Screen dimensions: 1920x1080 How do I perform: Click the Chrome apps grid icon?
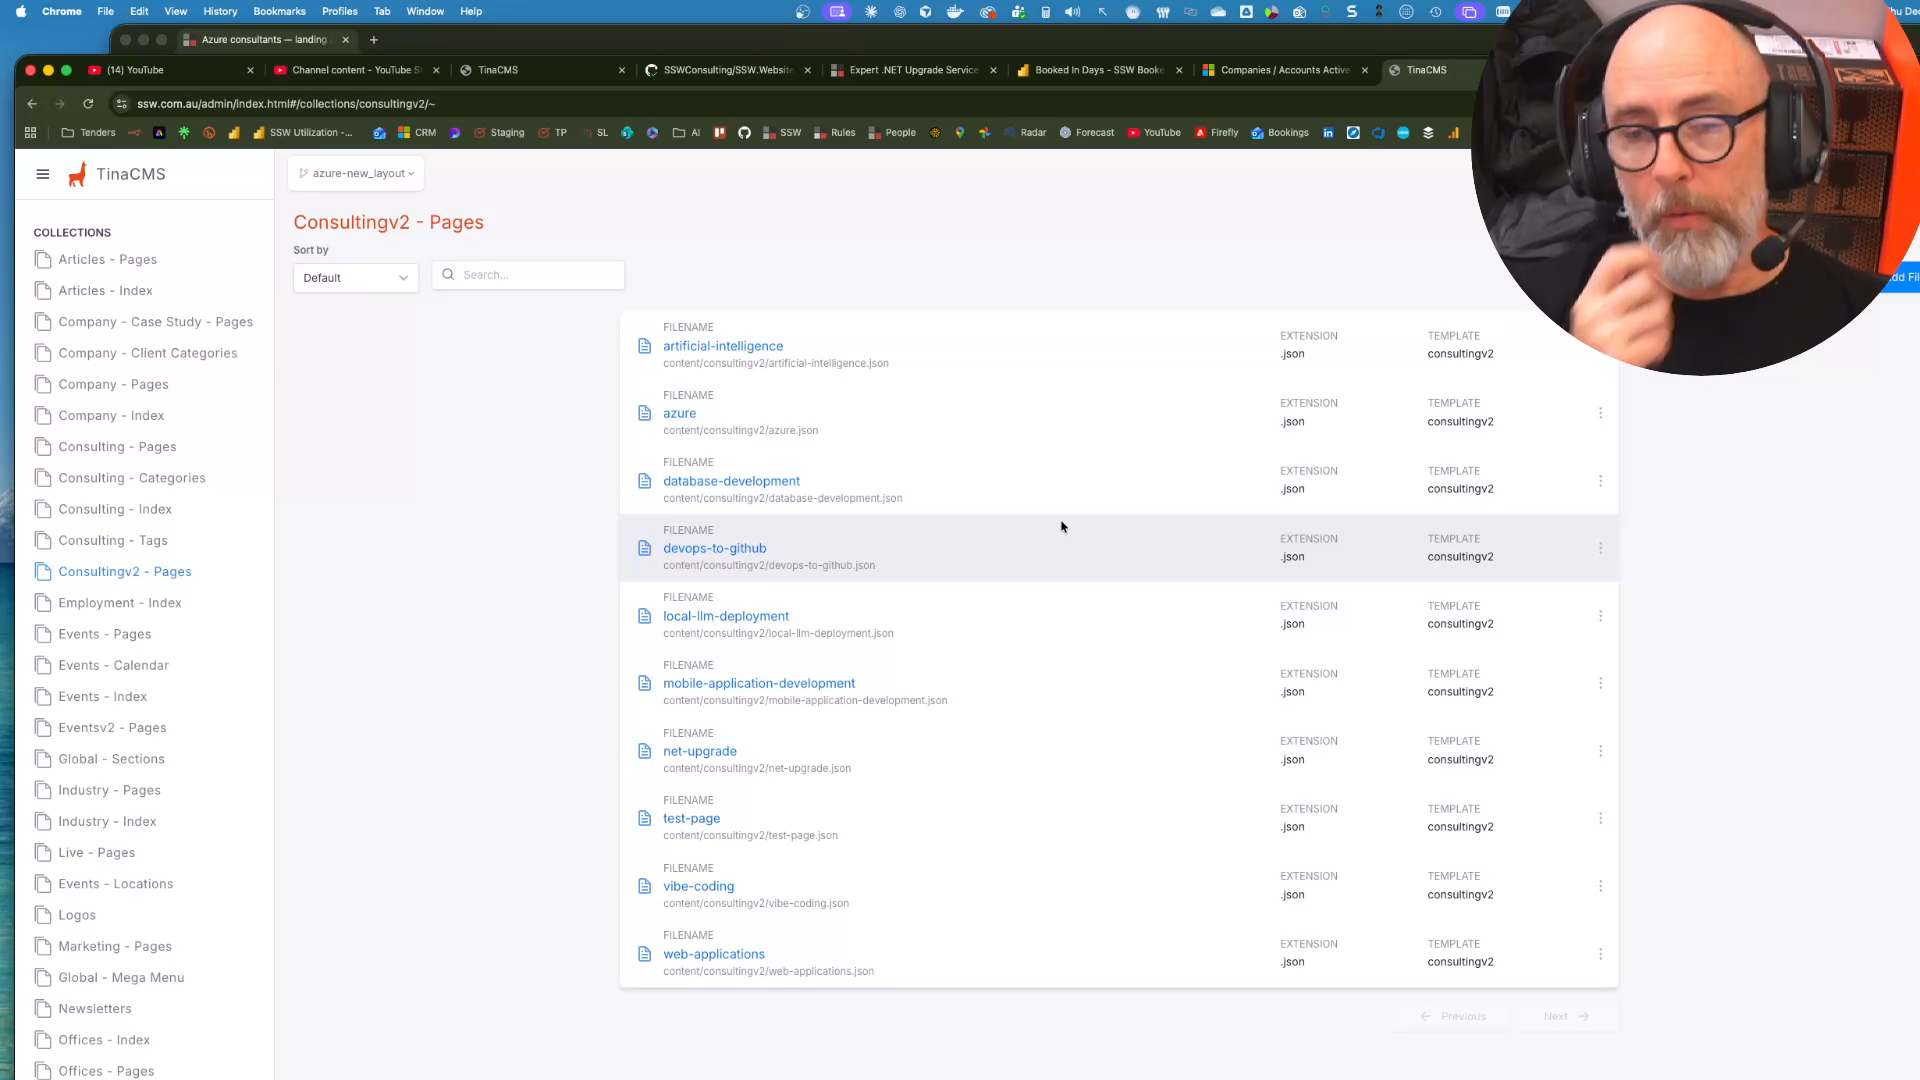[30, 132]
